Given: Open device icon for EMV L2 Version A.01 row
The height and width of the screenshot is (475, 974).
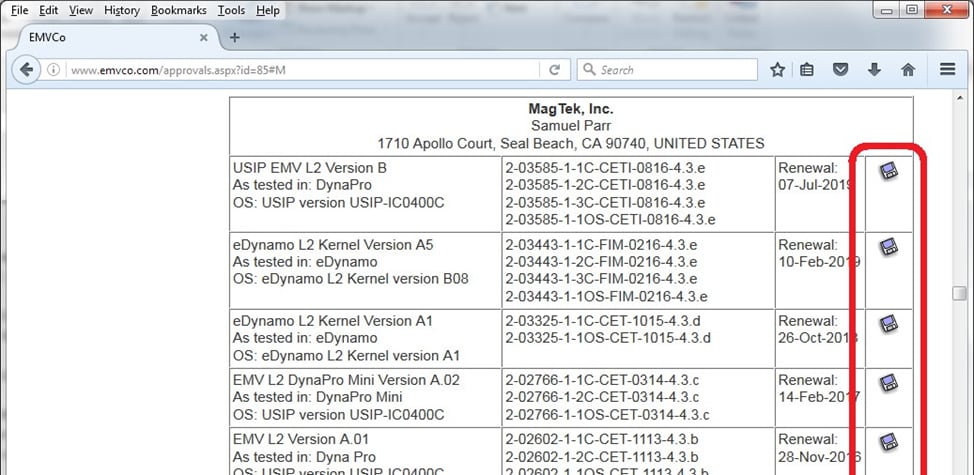Looking at the screenshot, I should pyautogui.click(x=889, y=442).
